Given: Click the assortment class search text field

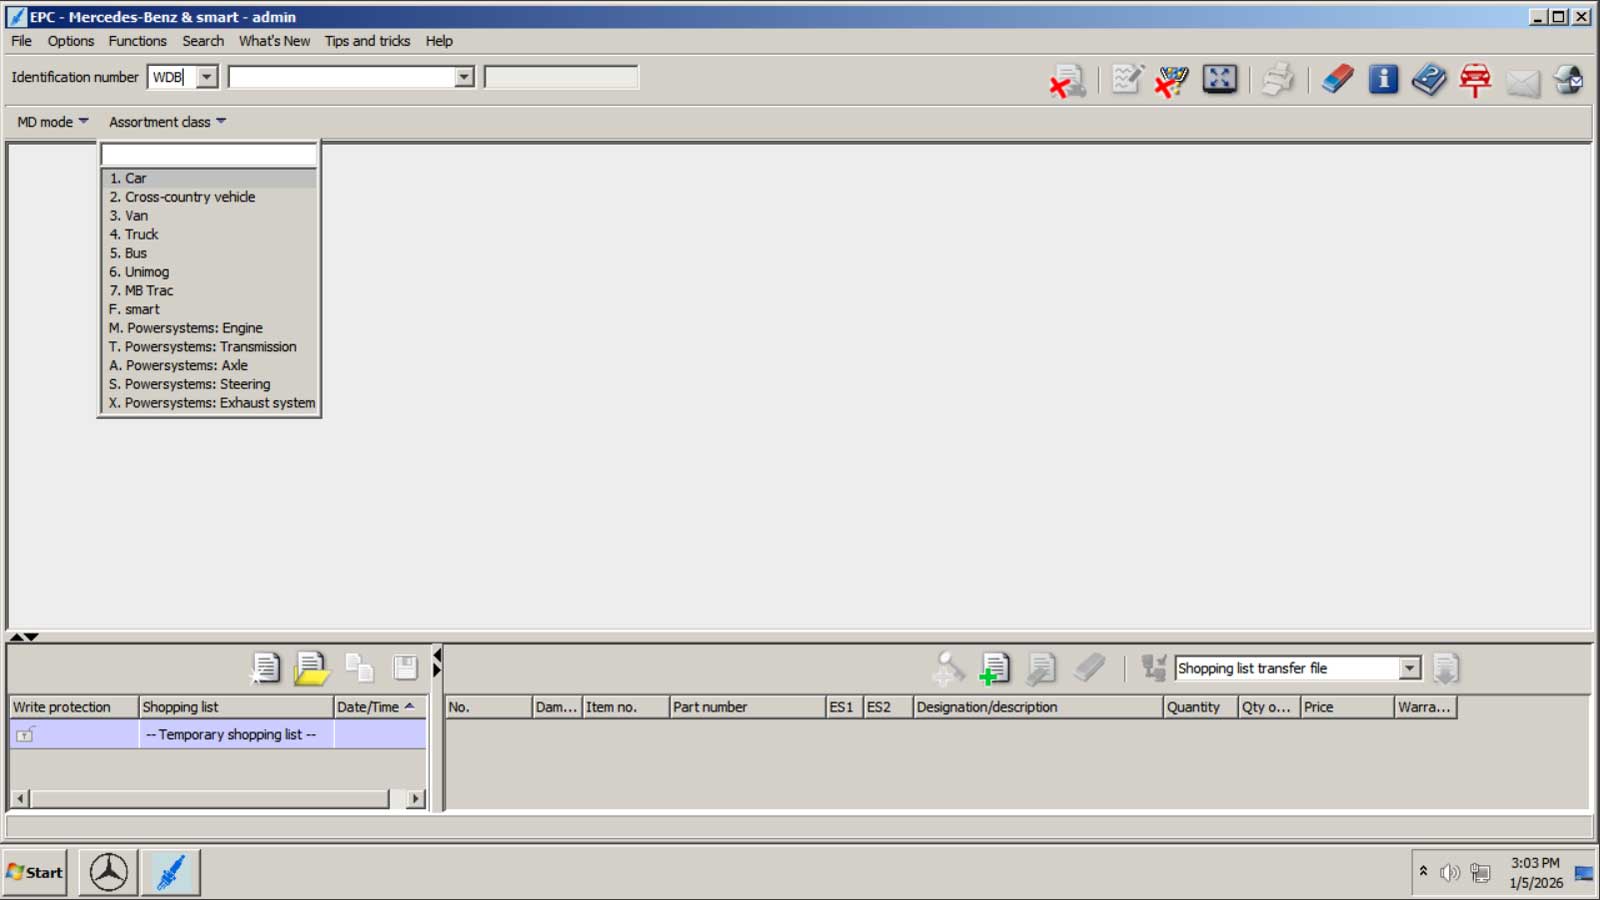Looking at the screenshot, I should 209,155.
